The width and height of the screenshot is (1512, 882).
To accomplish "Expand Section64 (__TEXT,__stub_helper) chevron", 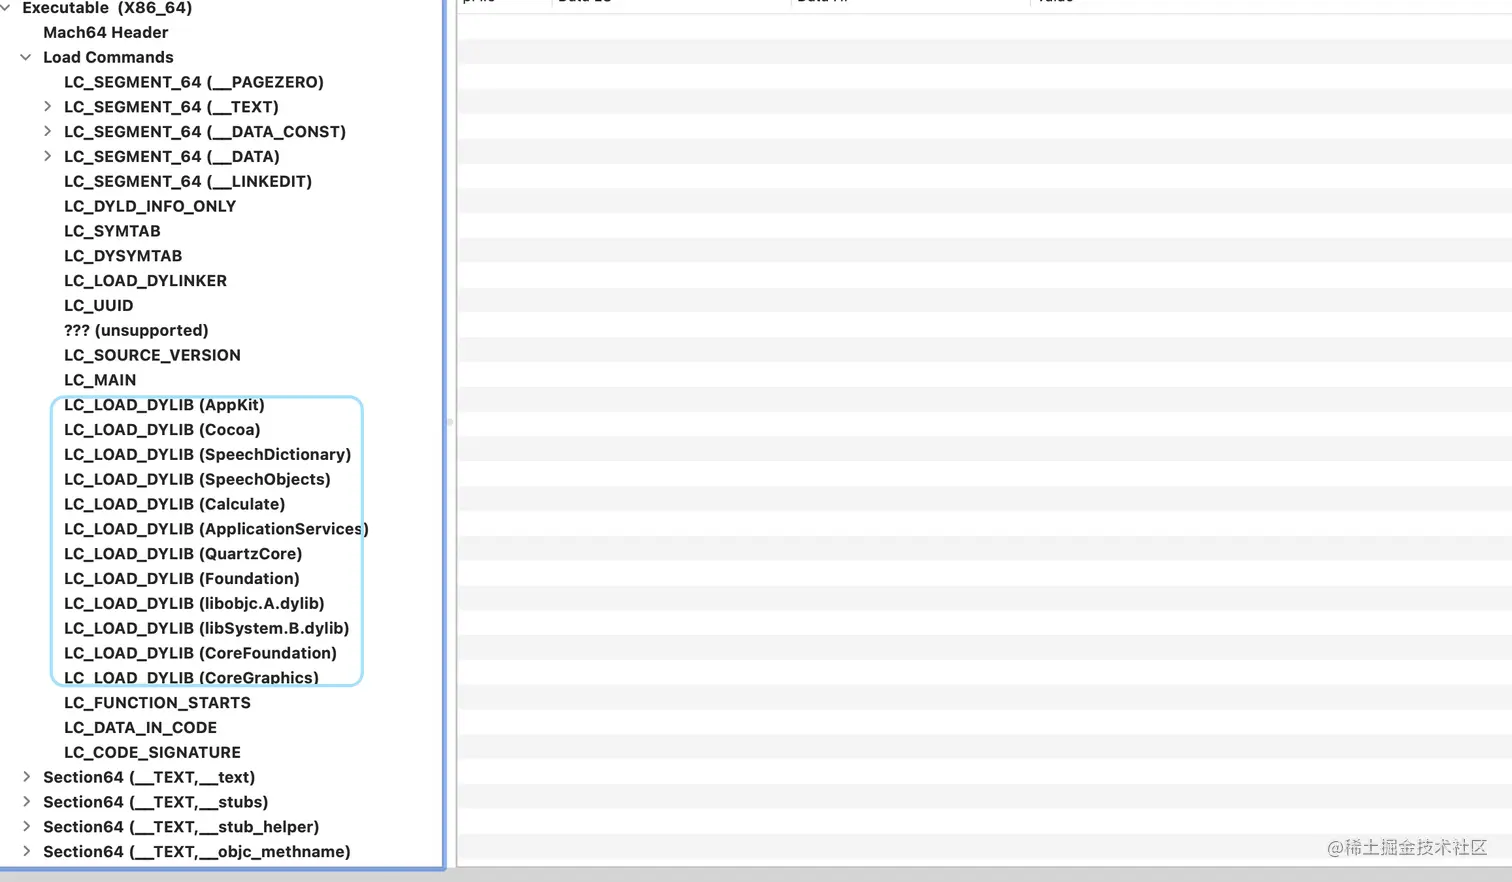I will [x=26, y=827].
